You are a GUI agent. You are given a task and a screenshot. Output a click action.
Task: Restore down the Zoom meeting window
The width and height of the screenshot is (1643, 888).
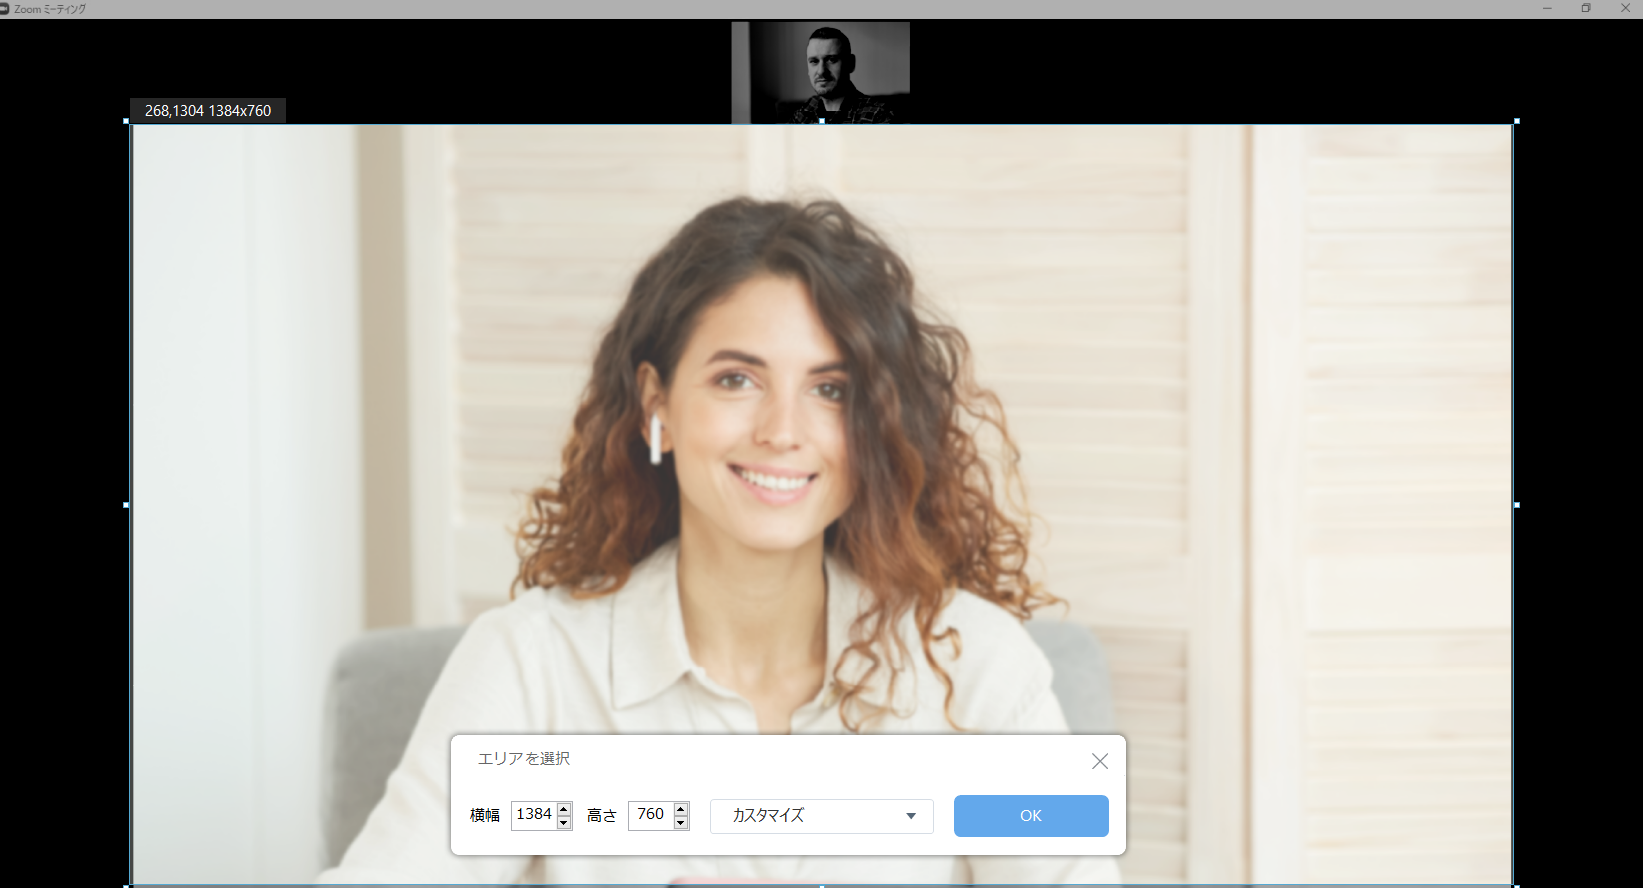(1586, 9)
